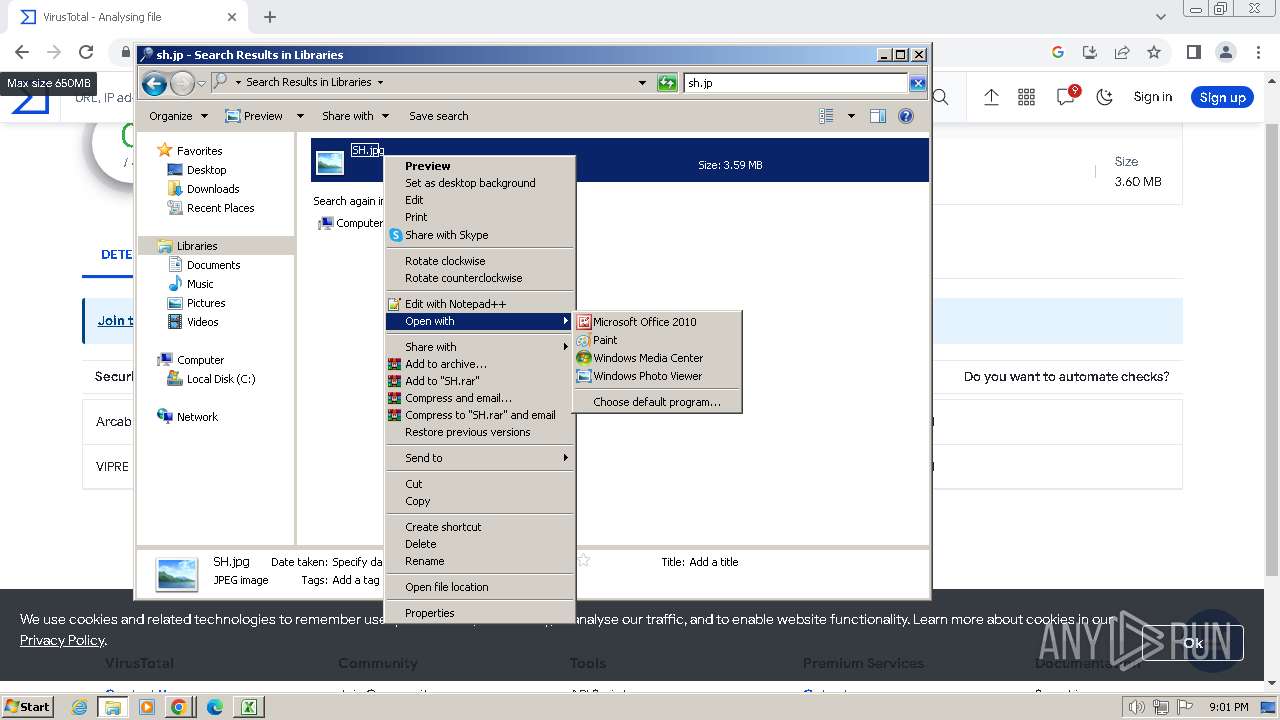
Task: Click Save search button
Action: pos(438,116)
